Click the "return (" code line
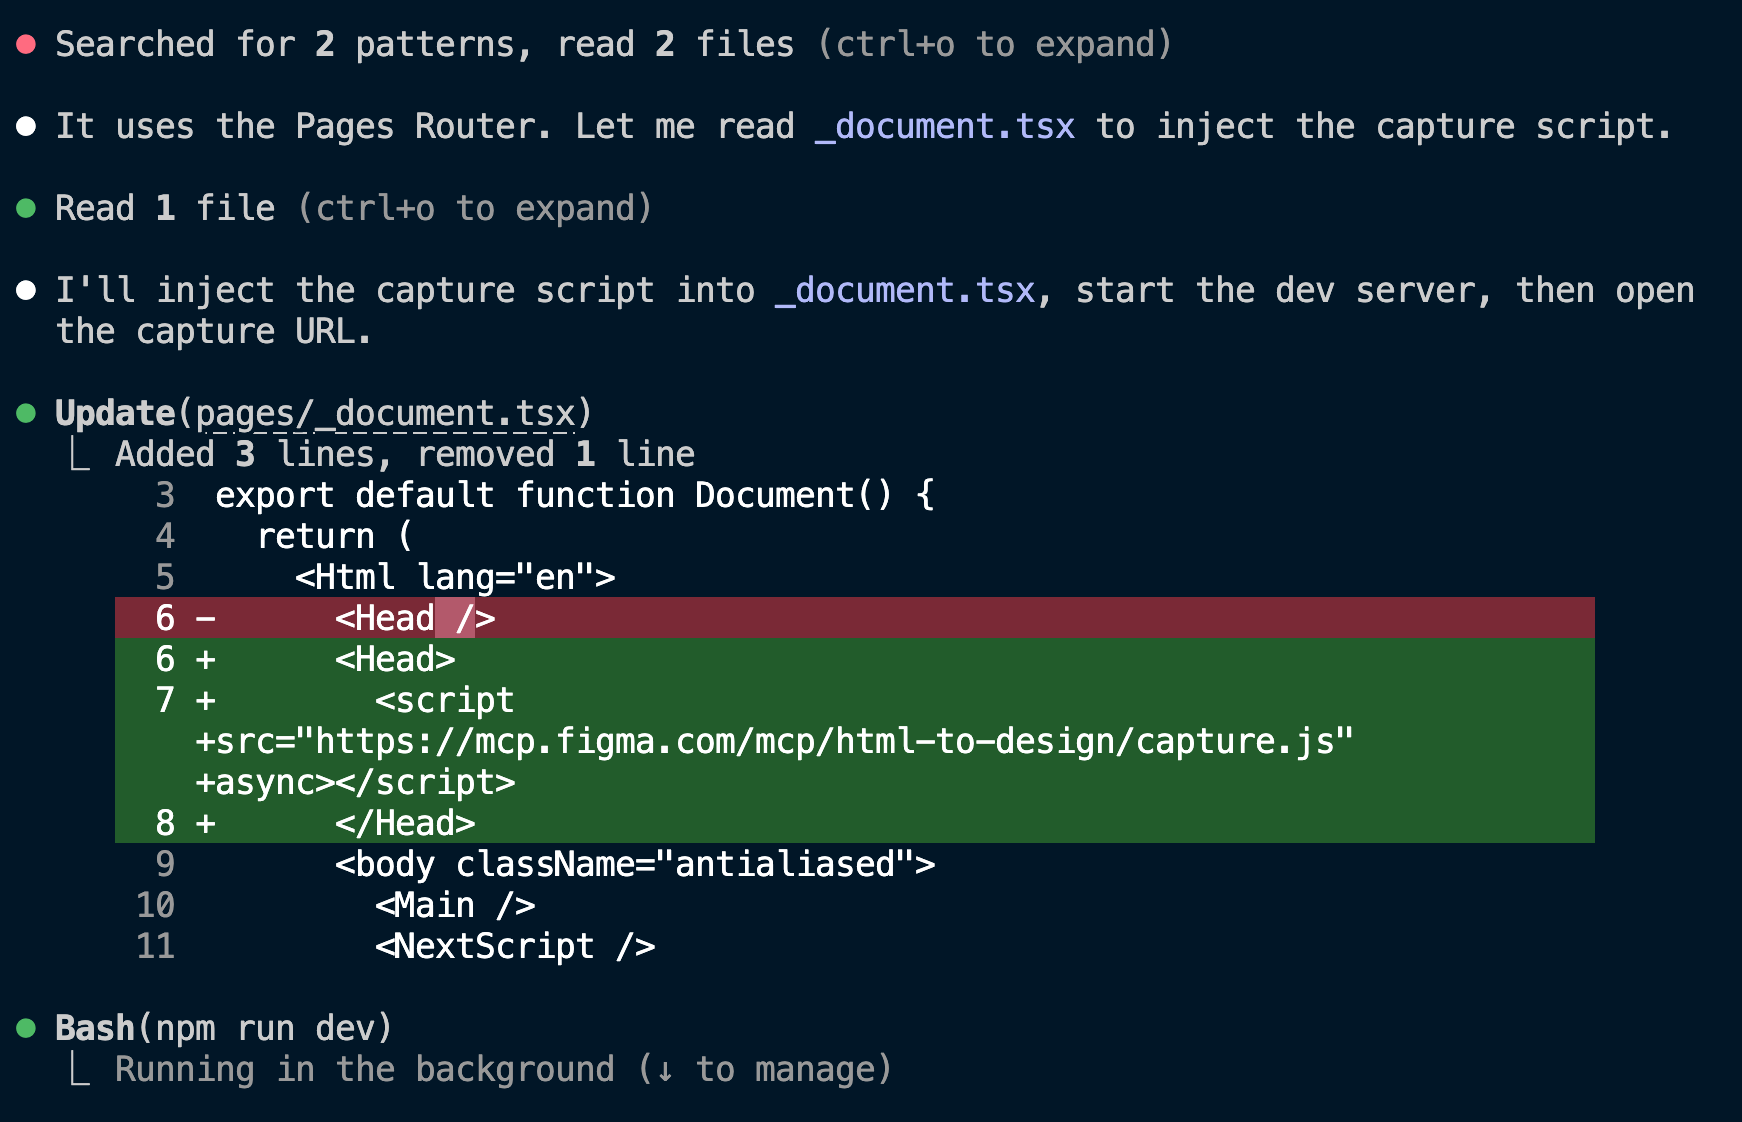Viewport: 1742px width, 1122px height. 335,537
